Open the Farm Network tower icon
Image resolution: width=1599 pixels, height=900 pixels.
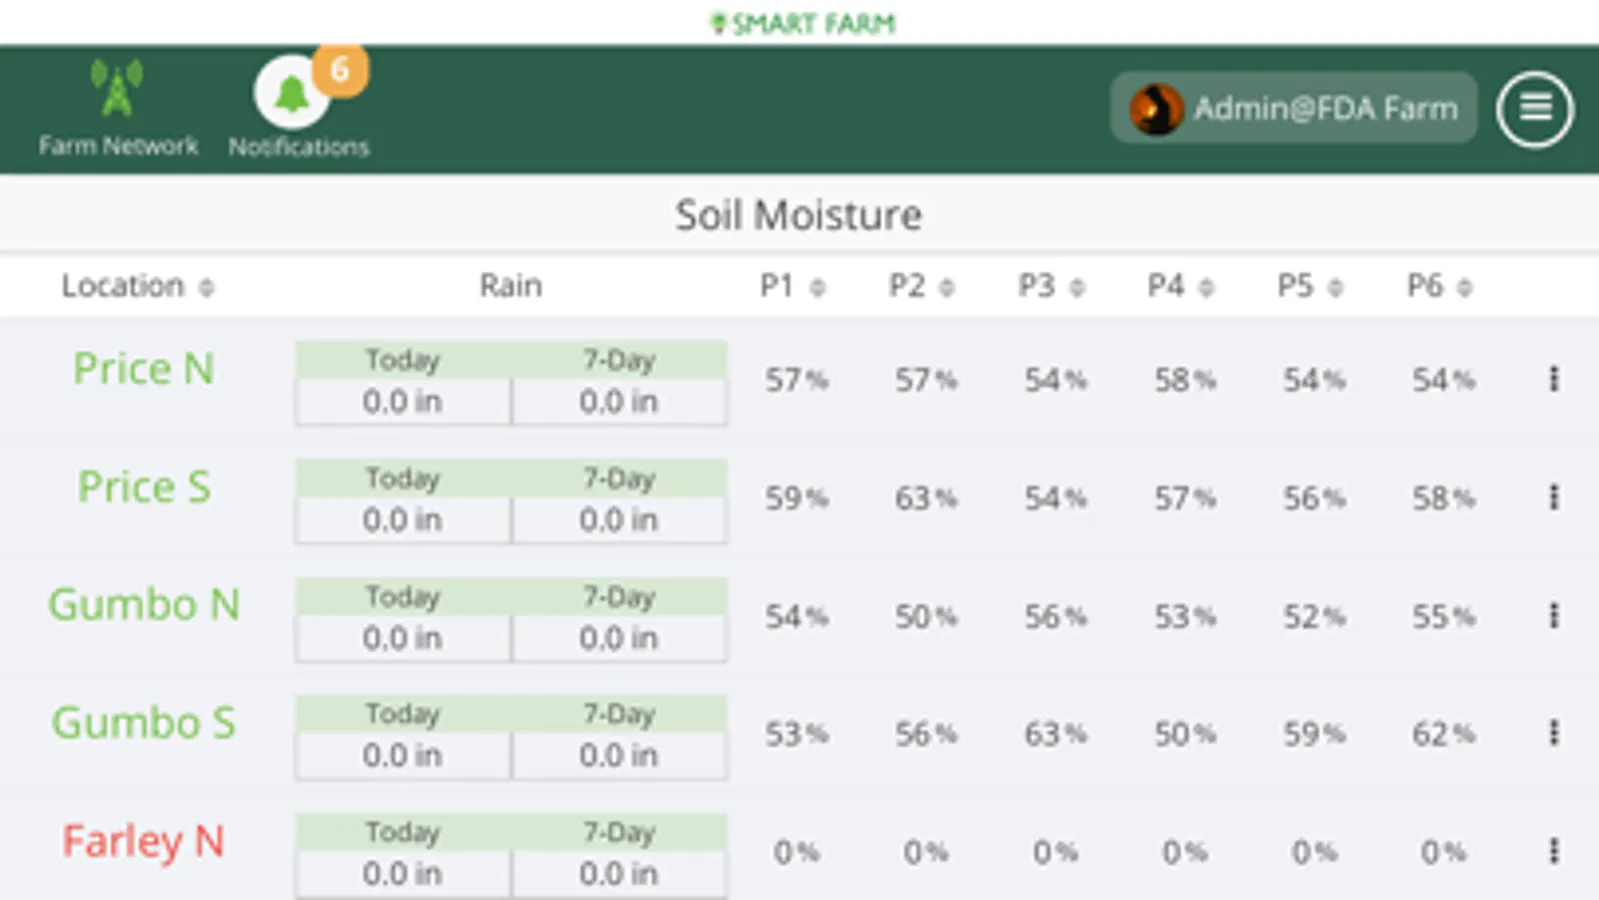pyautogui.click(x=117, y=90)
